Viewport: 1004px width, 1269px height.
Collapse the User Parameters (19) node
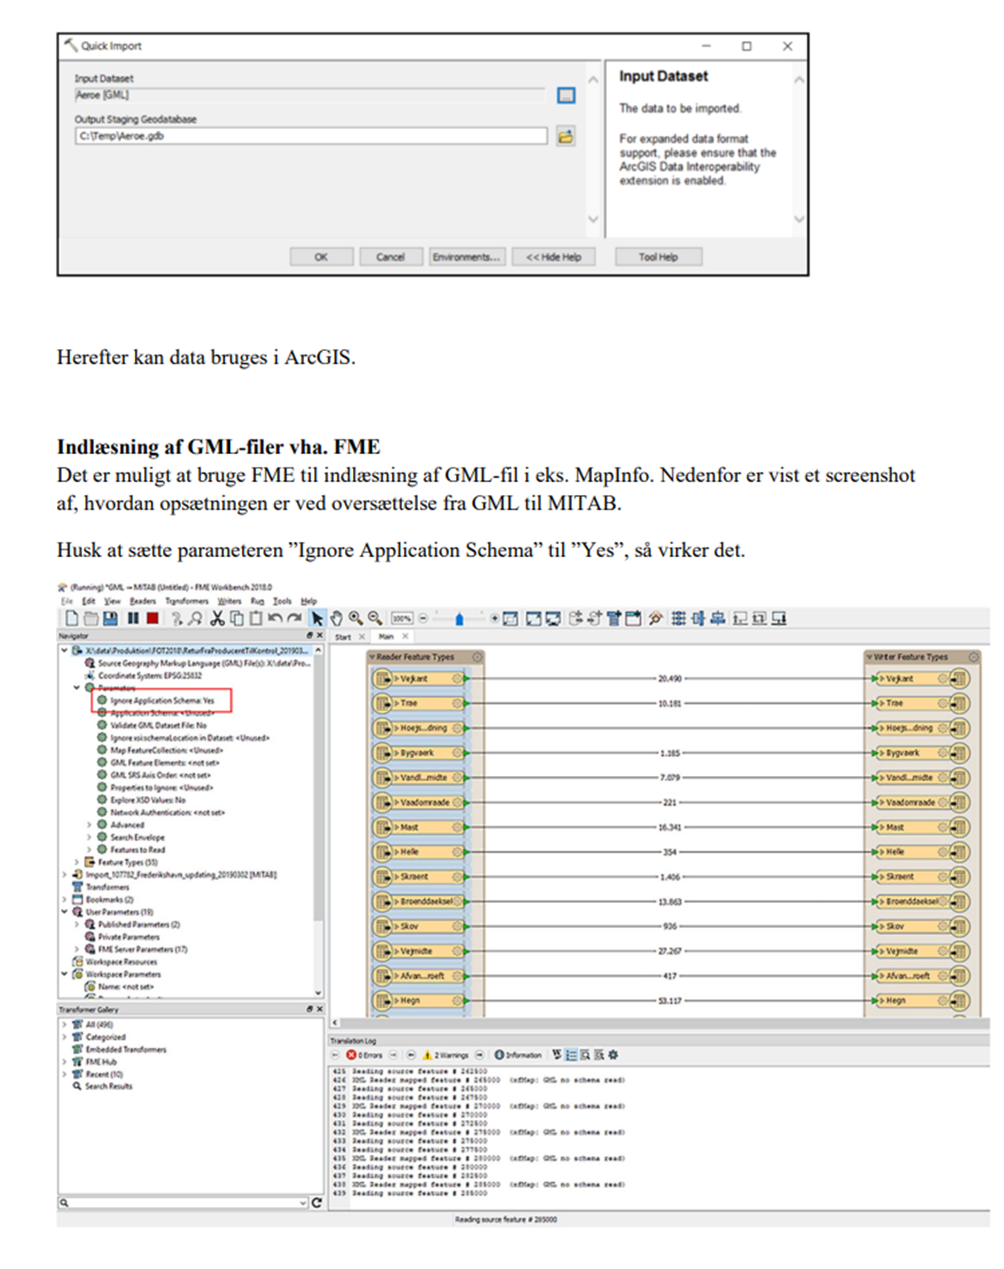[x=65, y=912]
